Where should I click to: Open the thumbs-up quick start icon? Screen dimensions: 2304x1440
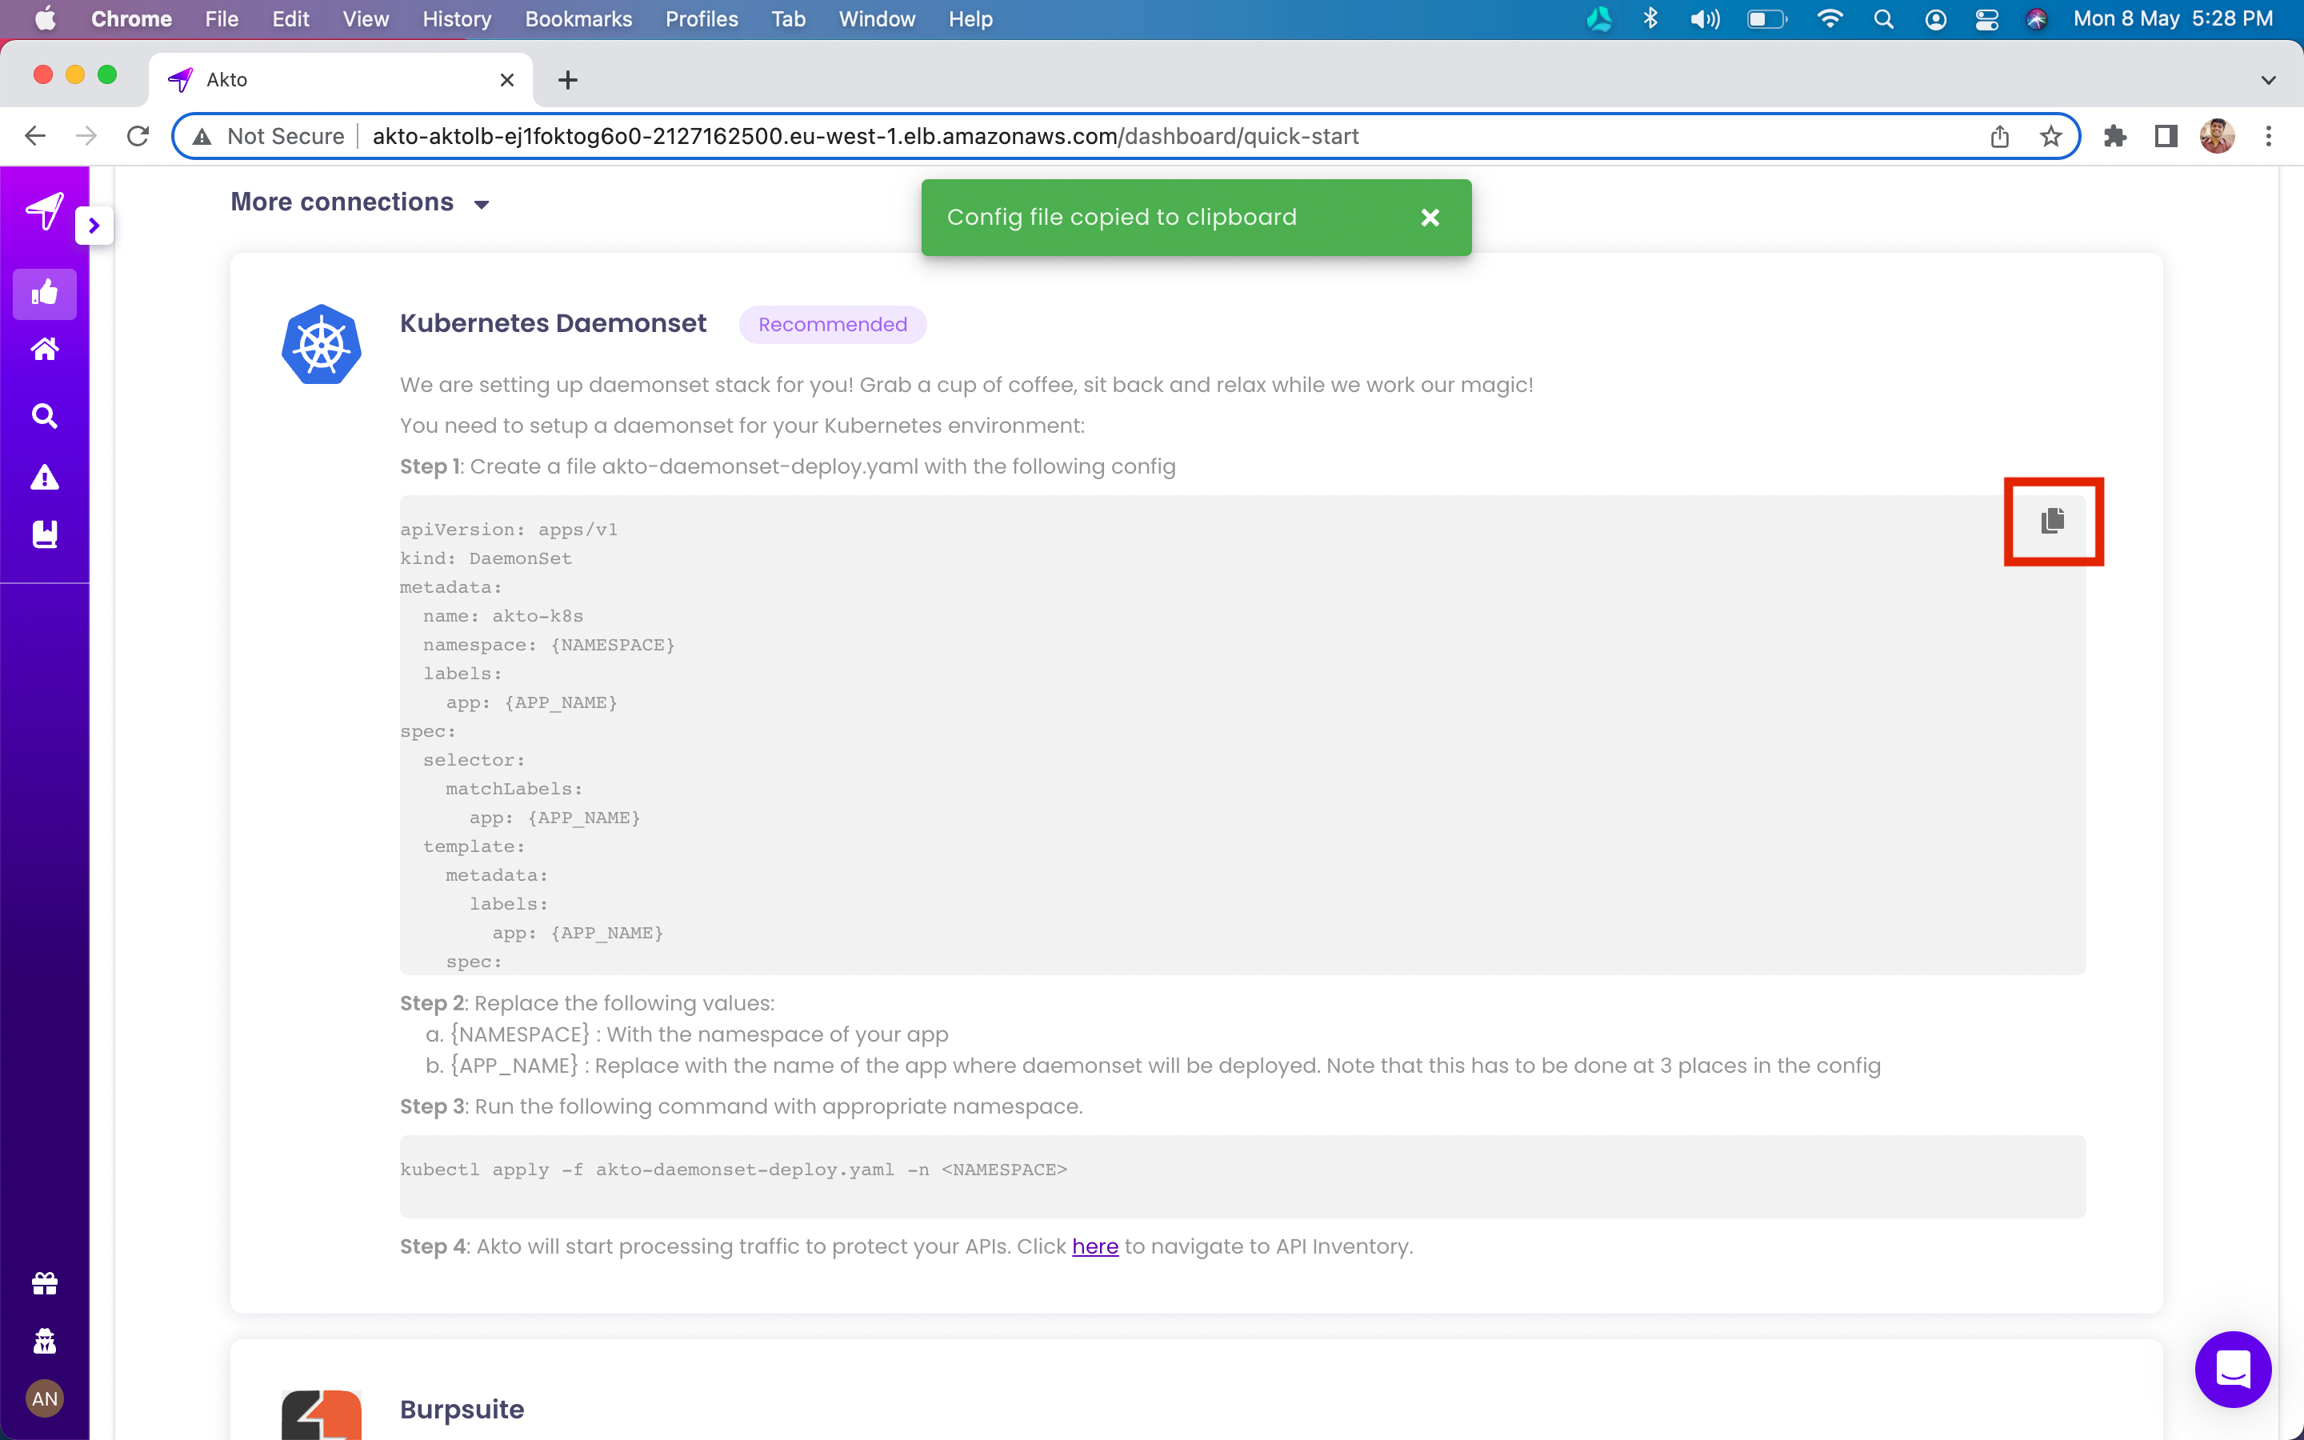pyautogui.click(x=44, y=293)
